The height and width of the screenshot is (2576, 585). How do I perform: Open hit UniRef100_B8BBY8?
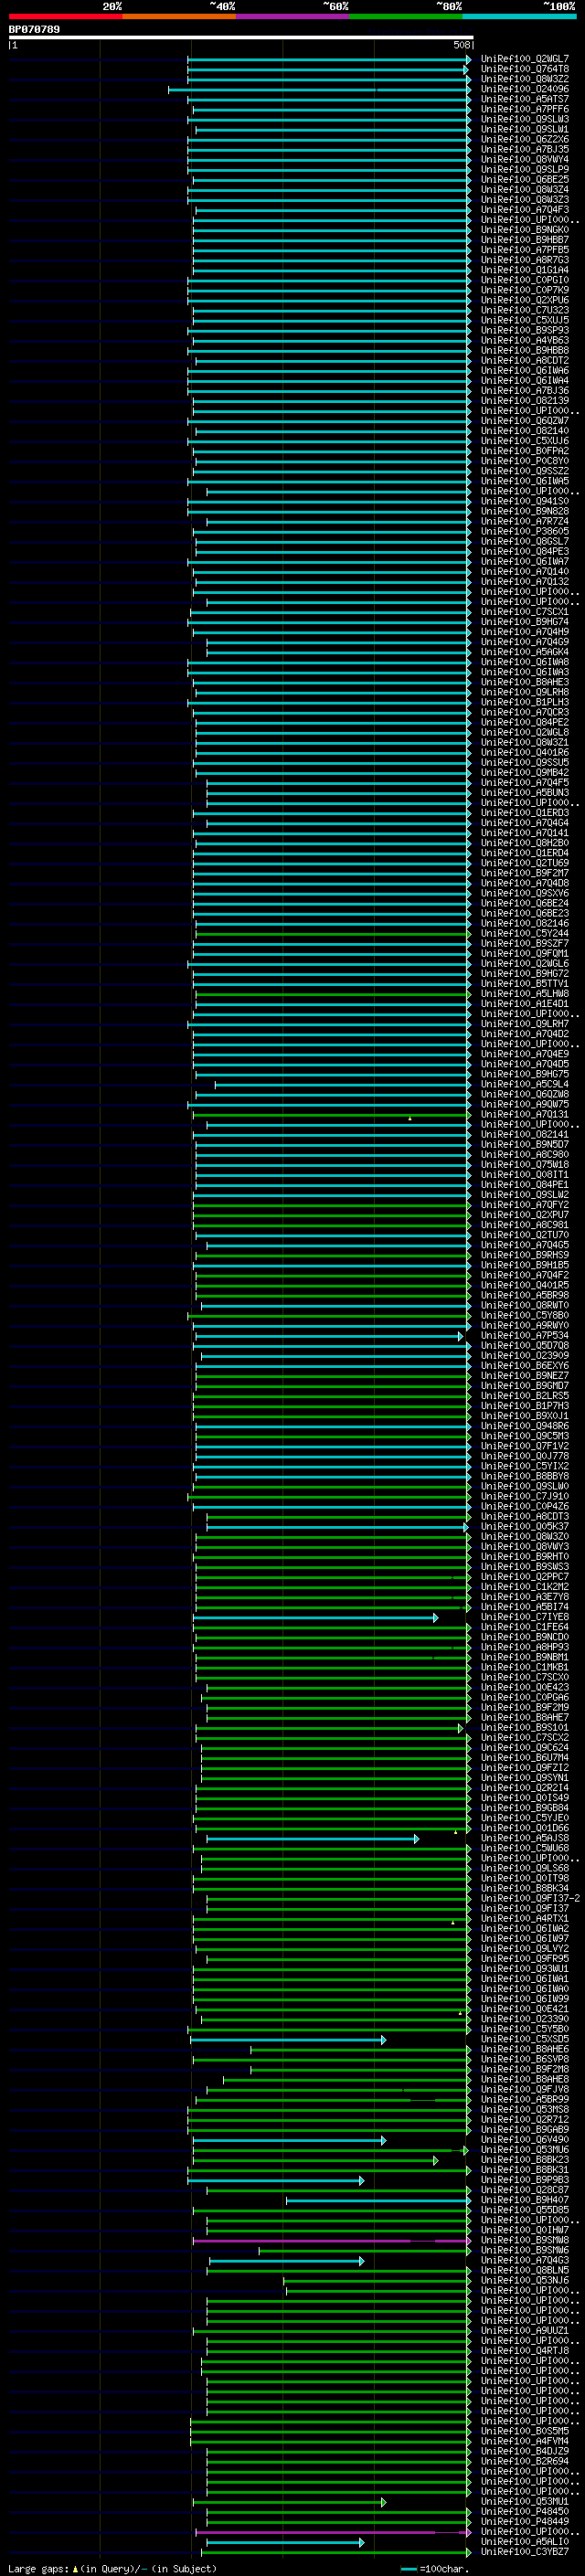(x=525, y=1476)
